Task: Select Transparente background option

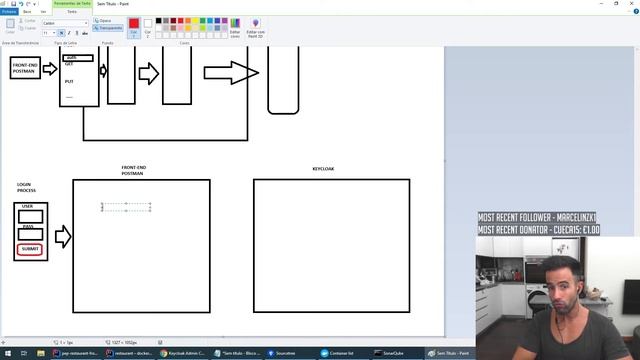Action: tap(108, 28)
